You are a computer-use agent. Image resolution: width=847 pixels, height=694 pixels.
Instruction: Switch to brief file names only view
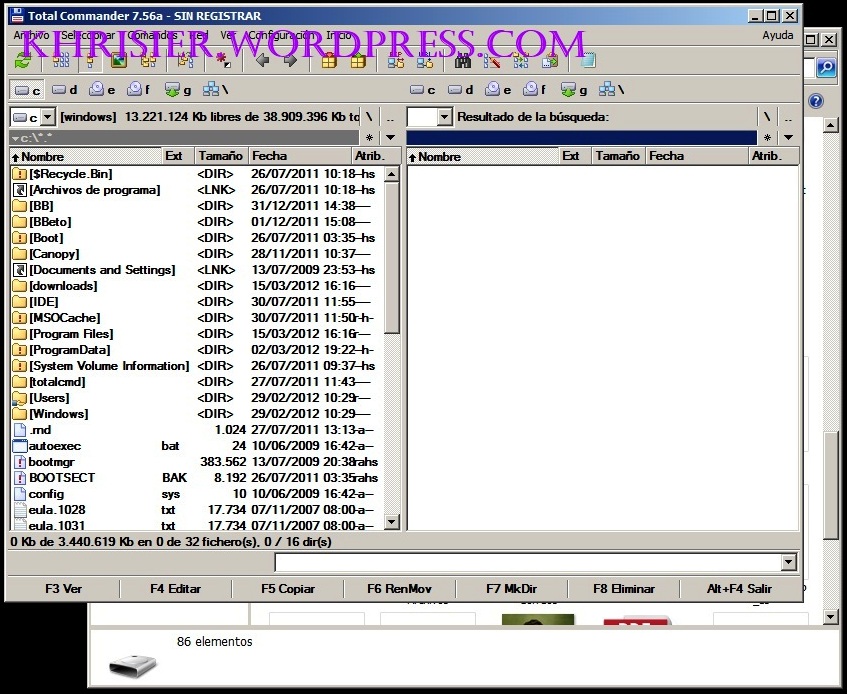61,61
